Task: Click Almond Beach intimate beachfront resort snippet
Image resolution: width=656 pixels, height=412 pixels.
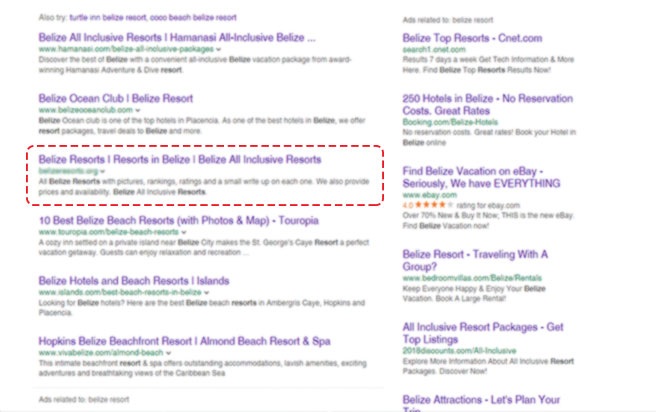Action: coord(202,368)
